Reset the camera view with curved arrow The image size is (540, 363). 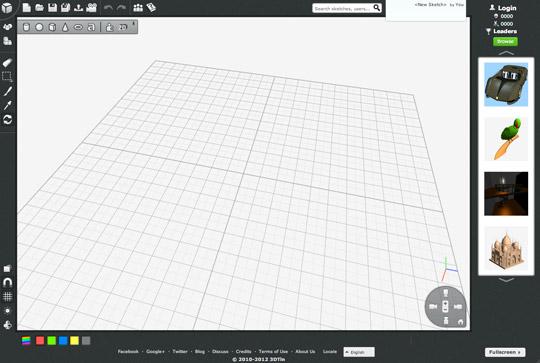[x=460, y=322]
